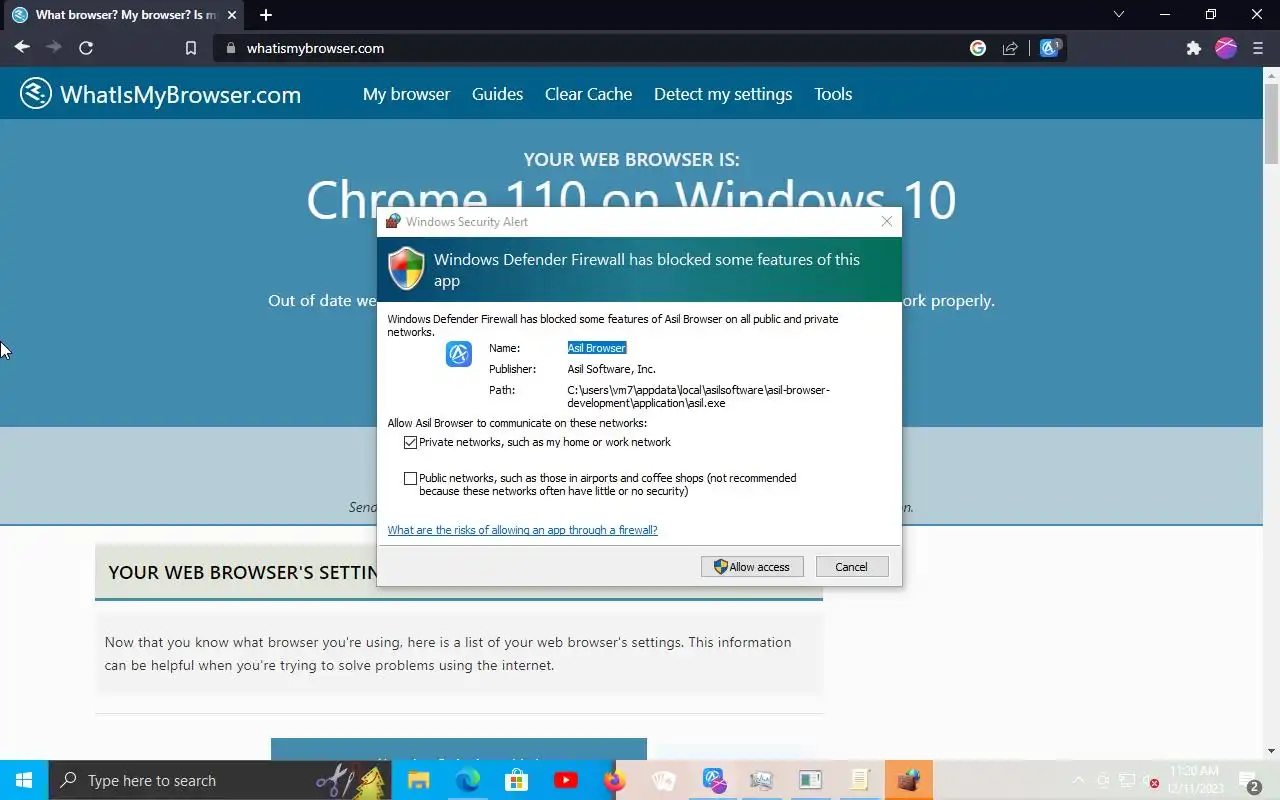The image size is (1280, 800).
Task: Open the highlighted orange taskbar app
Action: pyautogui.click(x=909, y=780)
